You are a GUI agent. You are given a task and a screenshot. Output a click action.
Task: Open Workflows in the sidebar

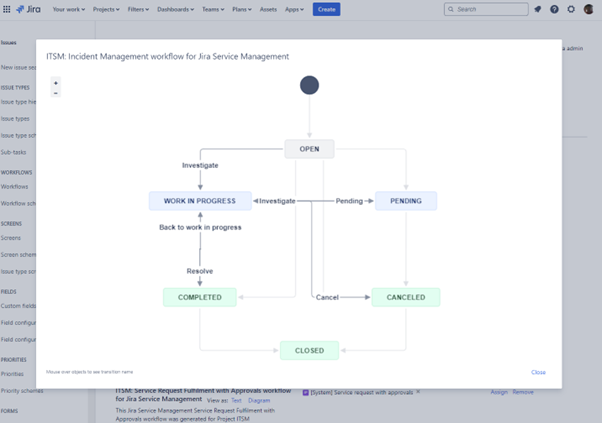click(x=15, y=187)
